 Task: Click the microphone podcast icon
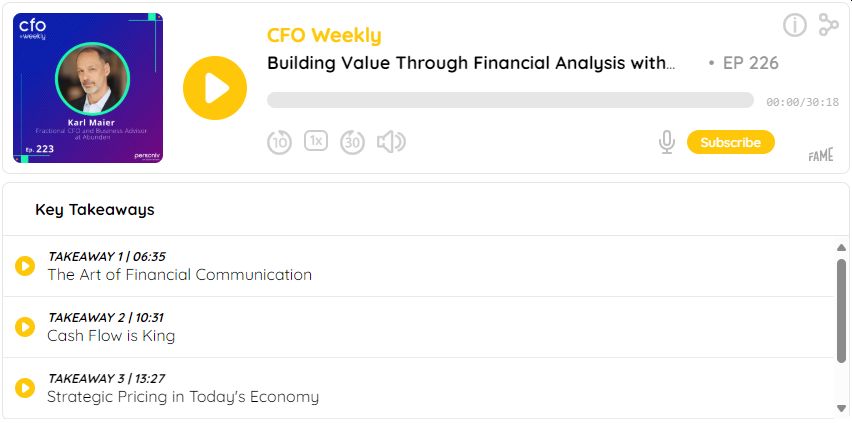click(x=667, y=142)
